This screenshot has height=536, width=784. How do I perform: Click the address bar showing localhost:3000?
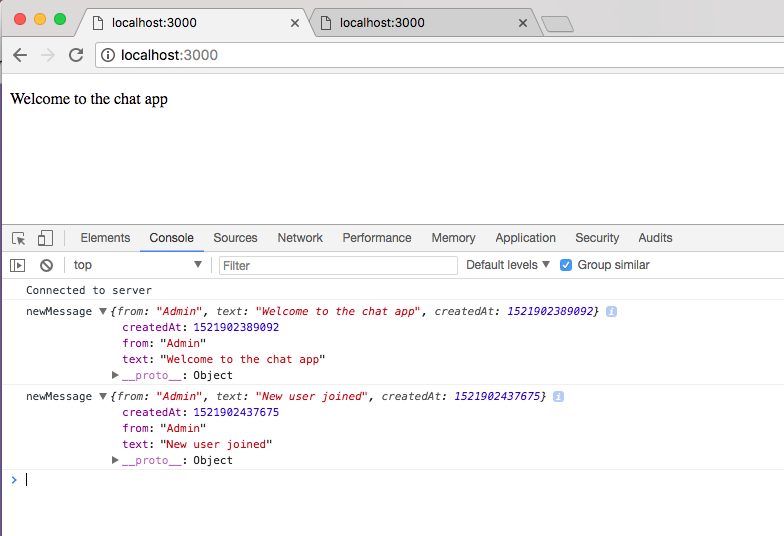400,55
